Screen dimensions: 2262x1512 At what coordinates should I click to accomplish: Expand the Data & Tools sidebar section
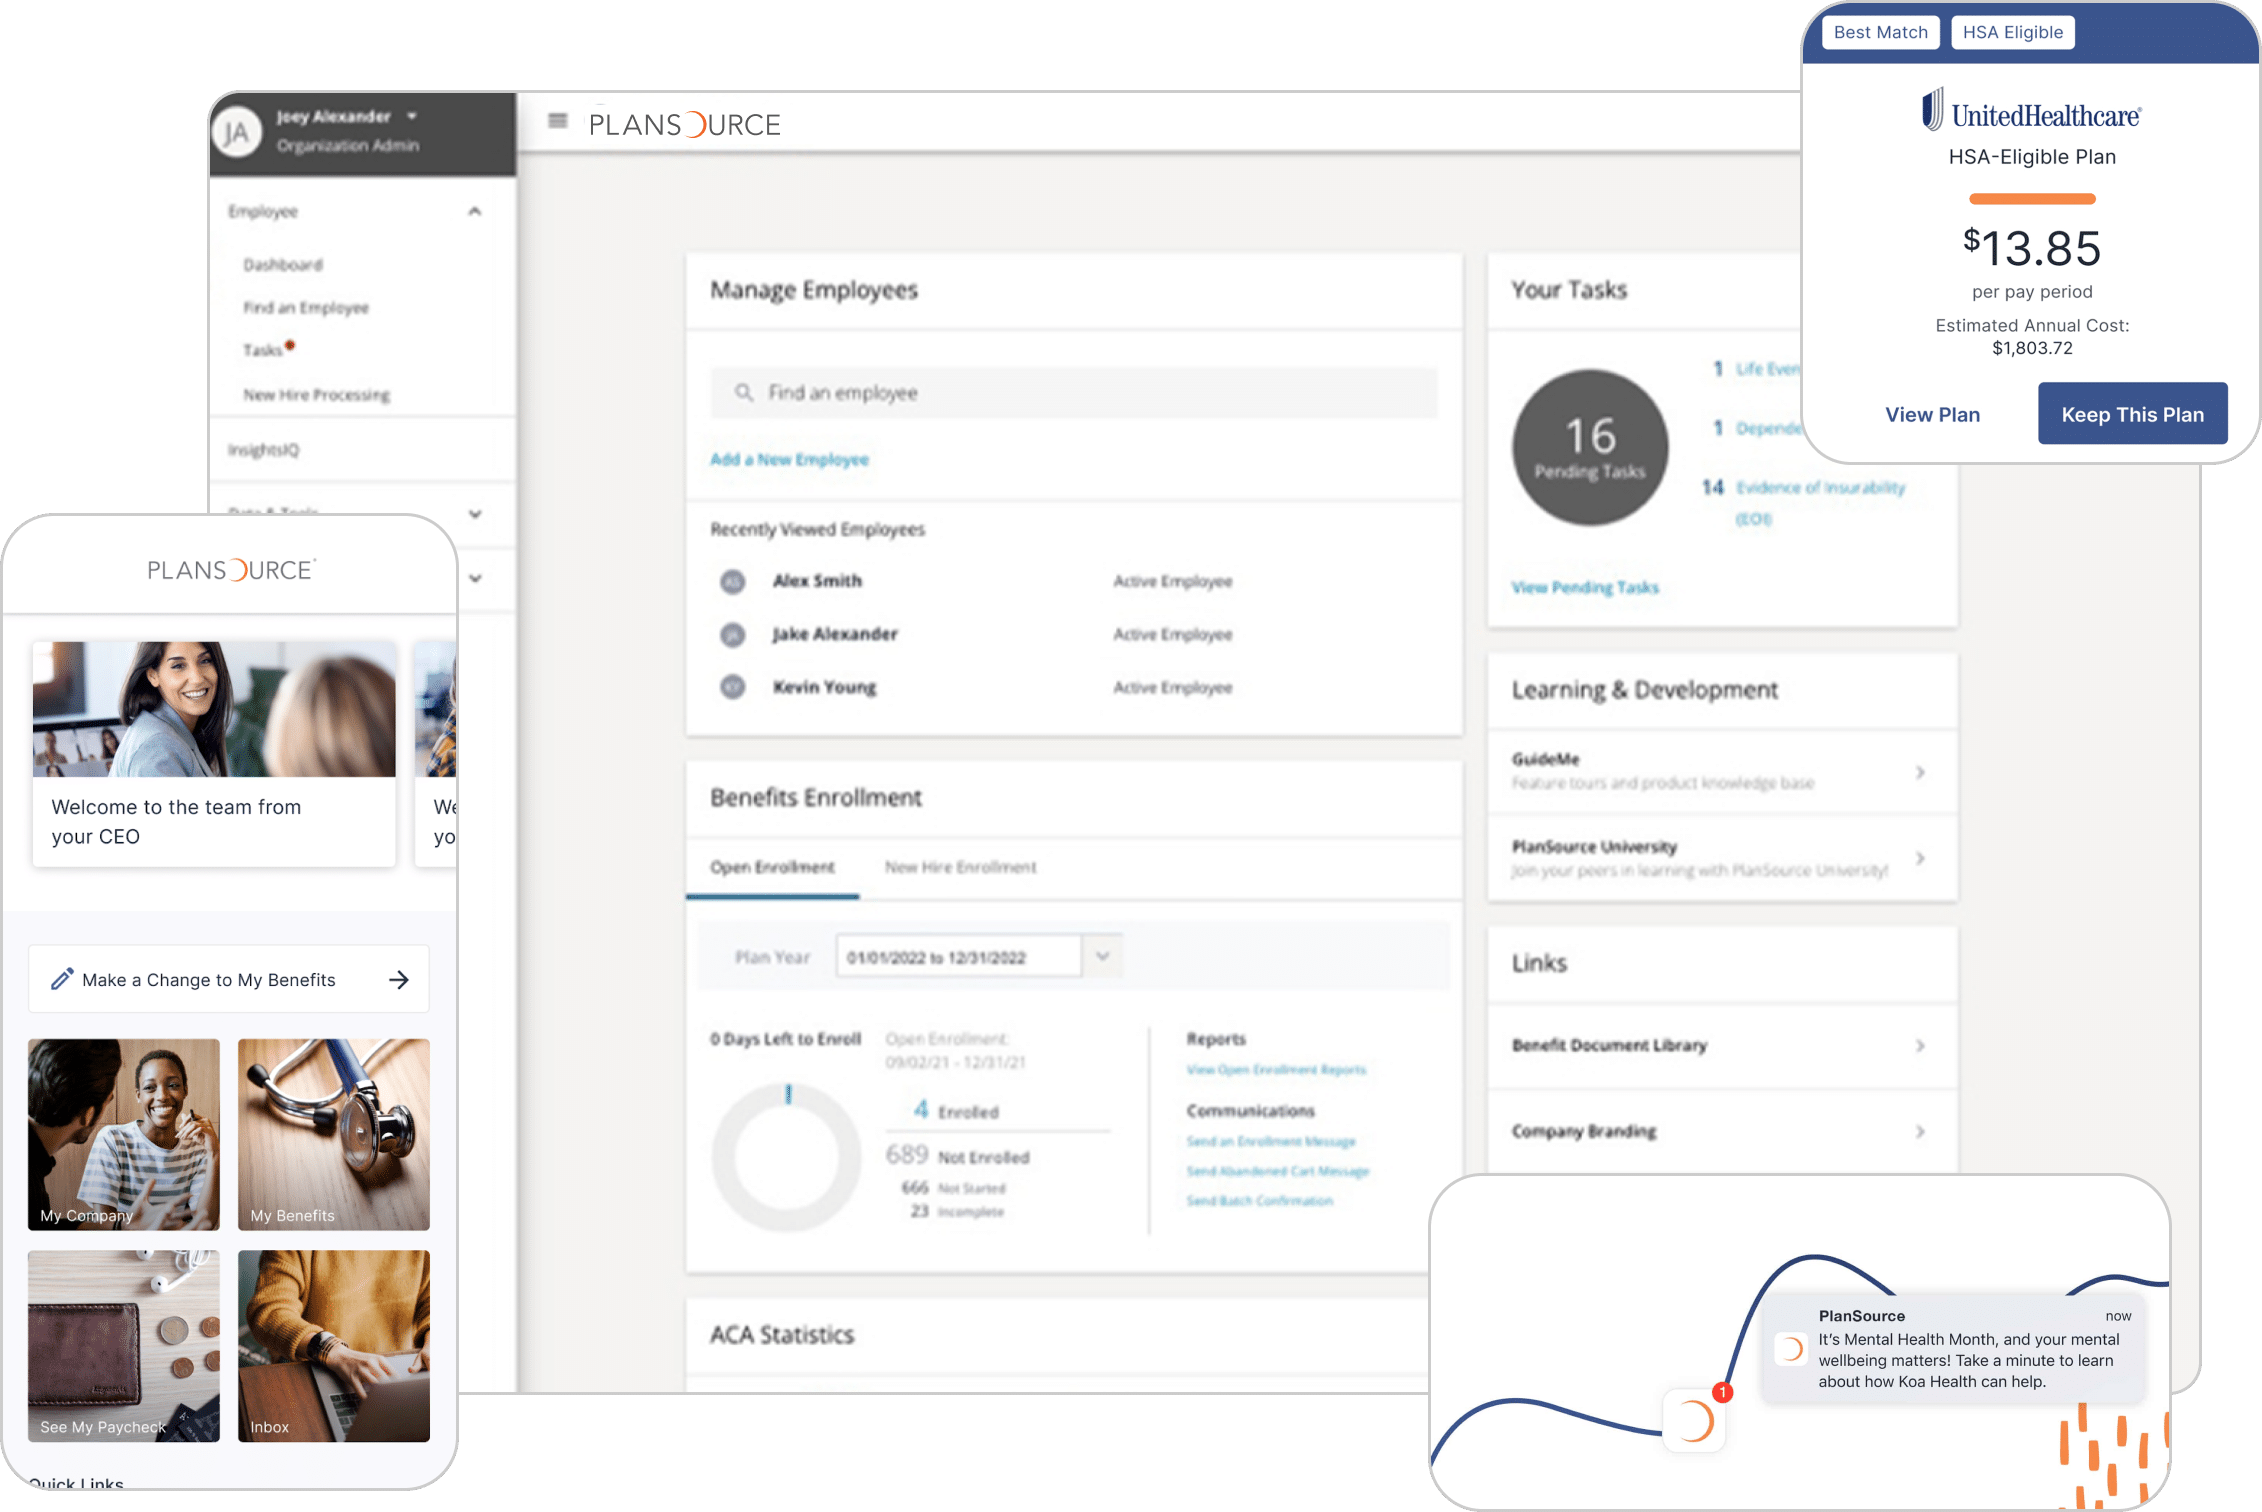475,514
